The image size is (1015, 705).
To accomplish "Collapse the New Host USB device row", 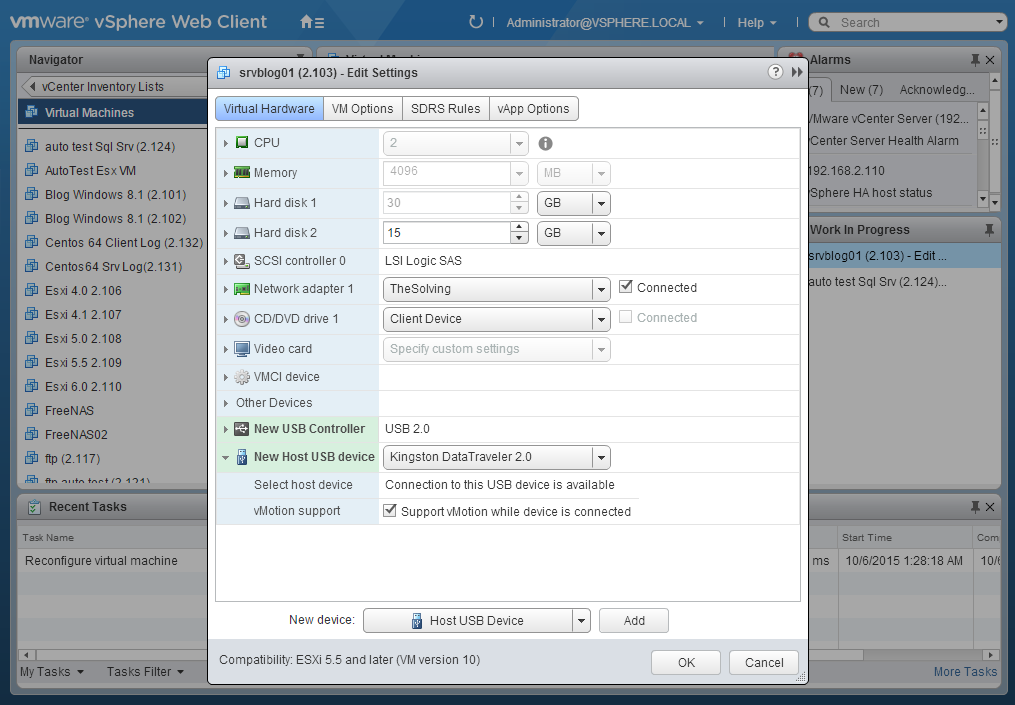I will [x=225, y=457].
